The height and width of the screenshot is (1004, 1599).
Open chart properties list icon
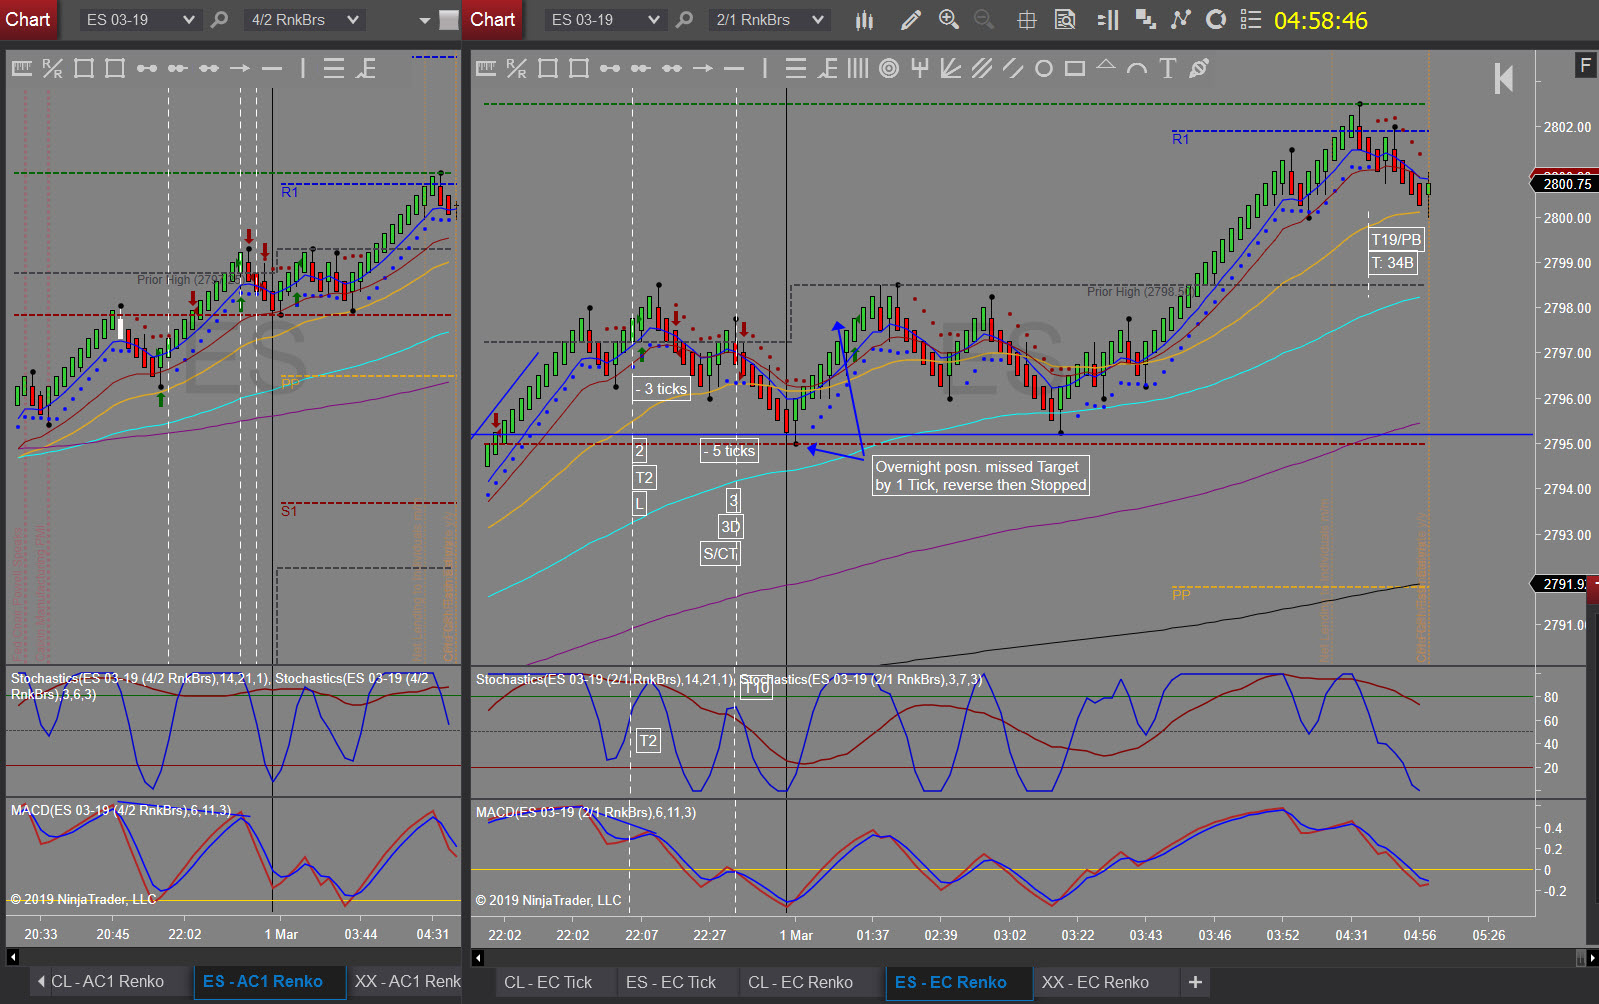tap(1250, 20)
